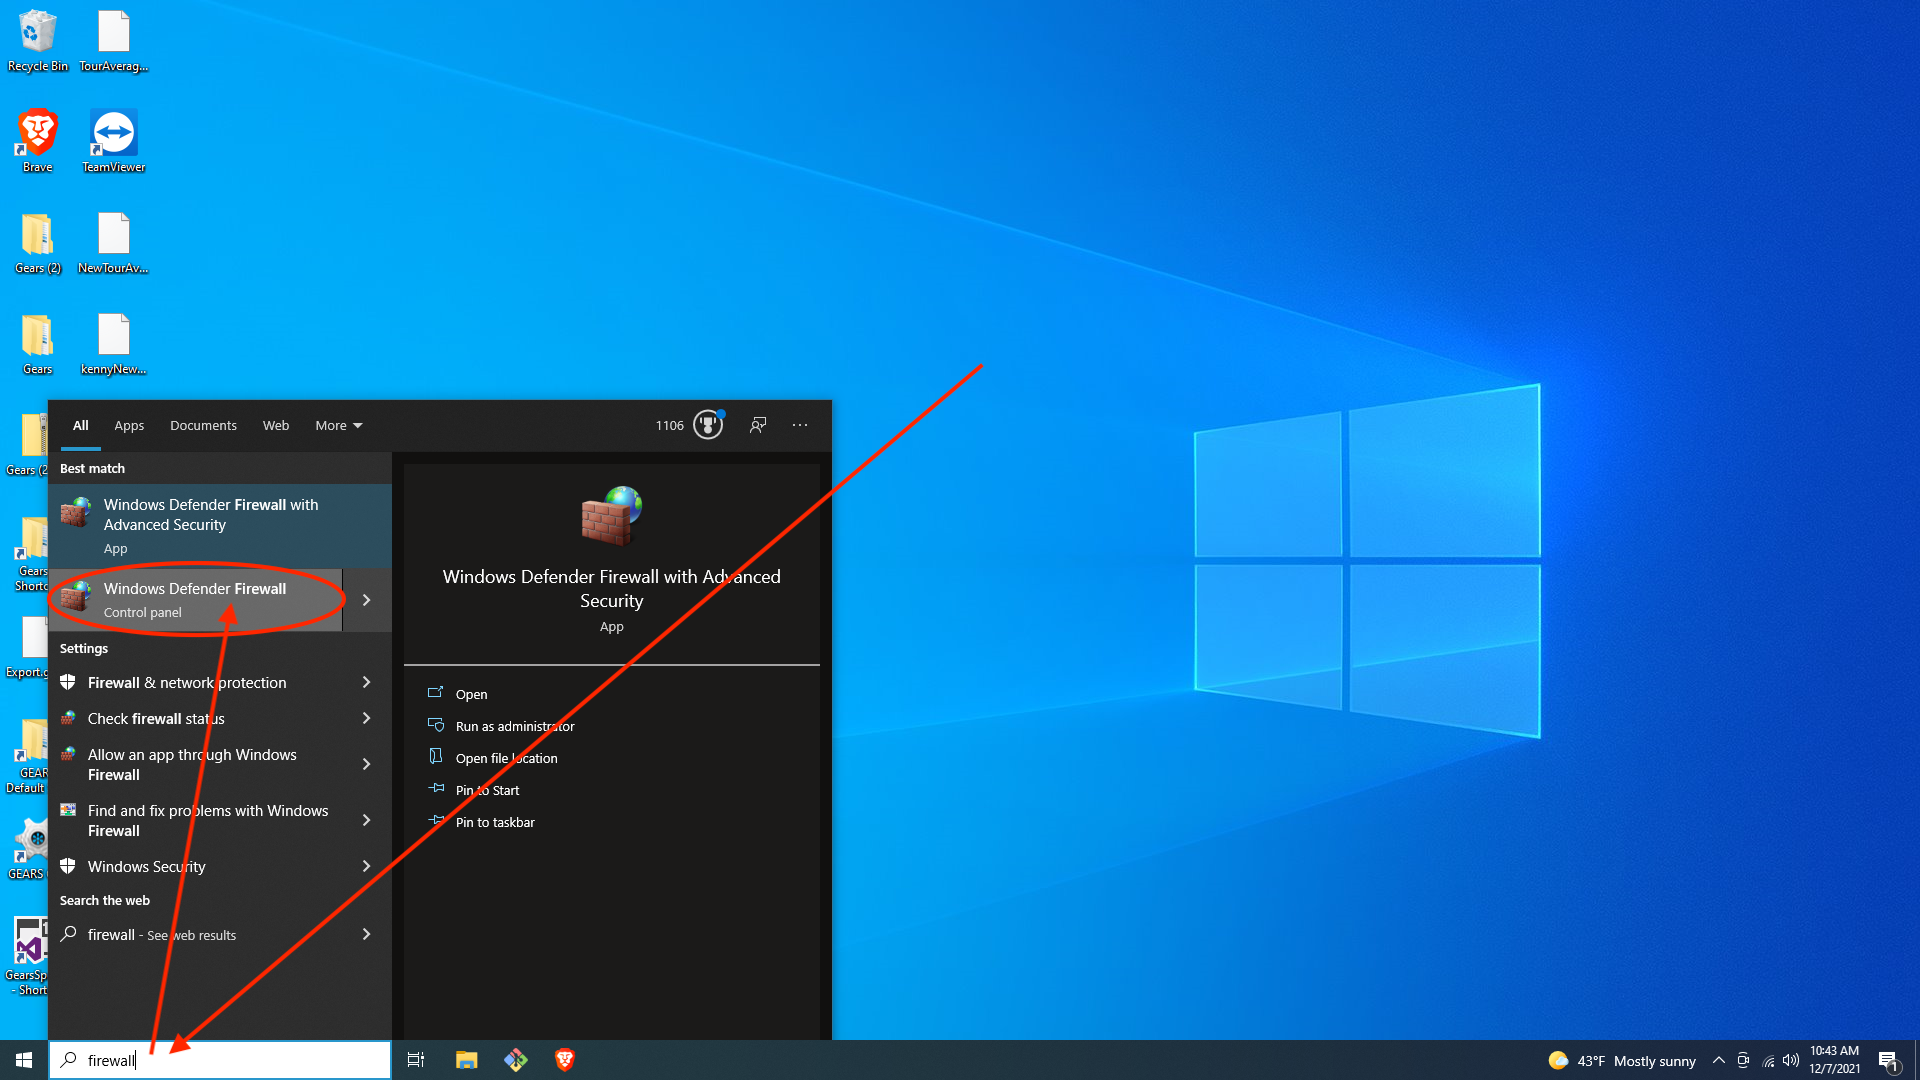Expand arrow for Check firewall status
Viewport: 1920px width, 1080px height.
point(367,719)
